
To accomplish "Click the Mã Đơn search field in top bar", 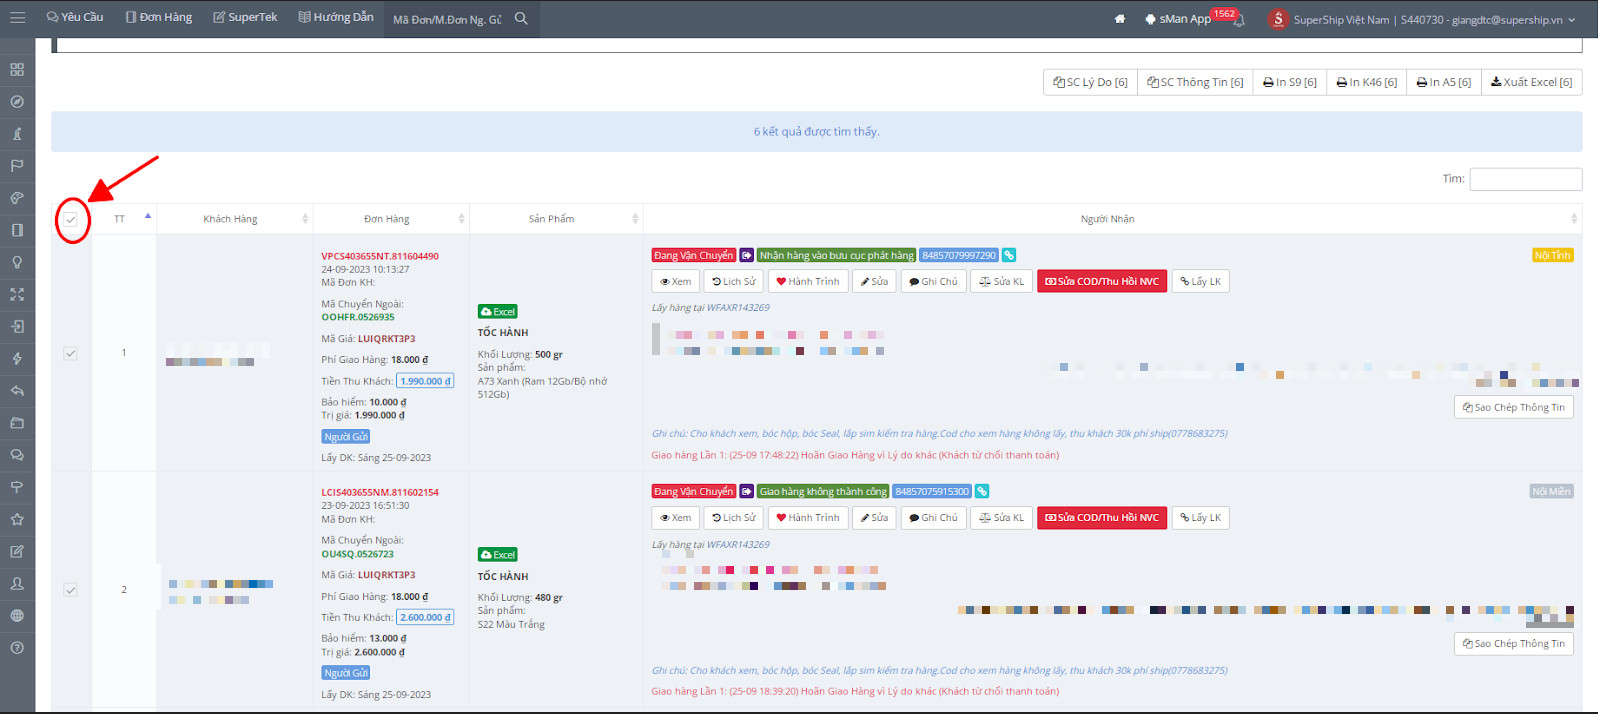I will tap(447, 19).
